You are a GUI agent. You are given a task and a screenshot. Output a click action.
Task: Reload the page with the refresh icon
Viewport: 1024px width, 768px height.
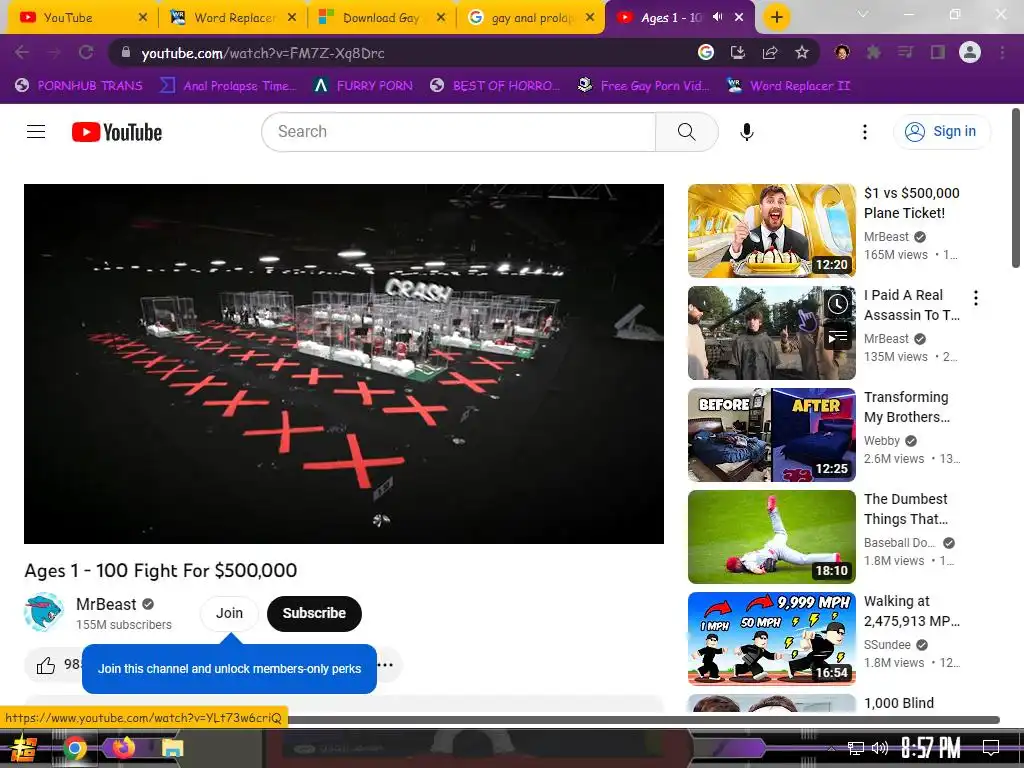86,52
